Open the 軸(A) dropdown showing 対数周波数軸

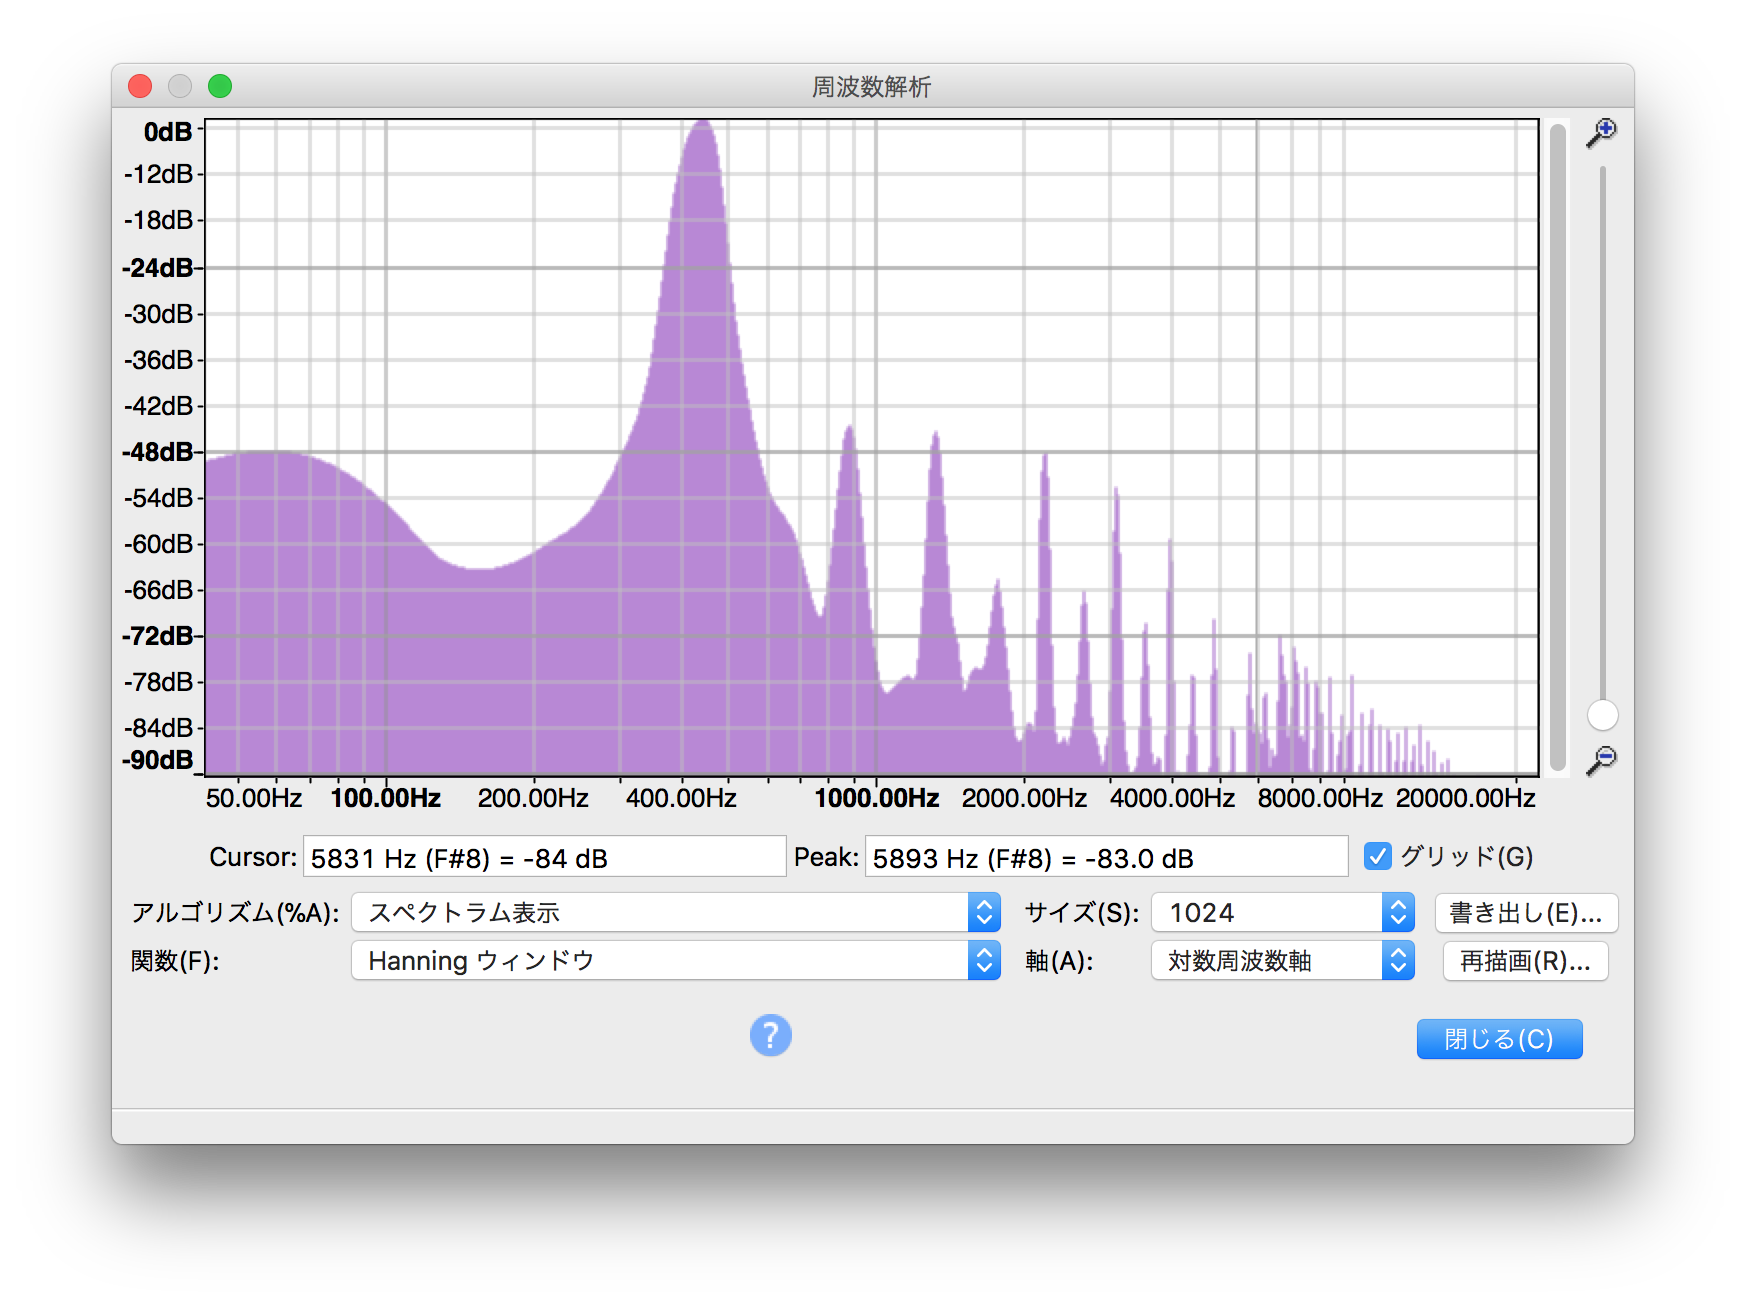pos(1283,960)
